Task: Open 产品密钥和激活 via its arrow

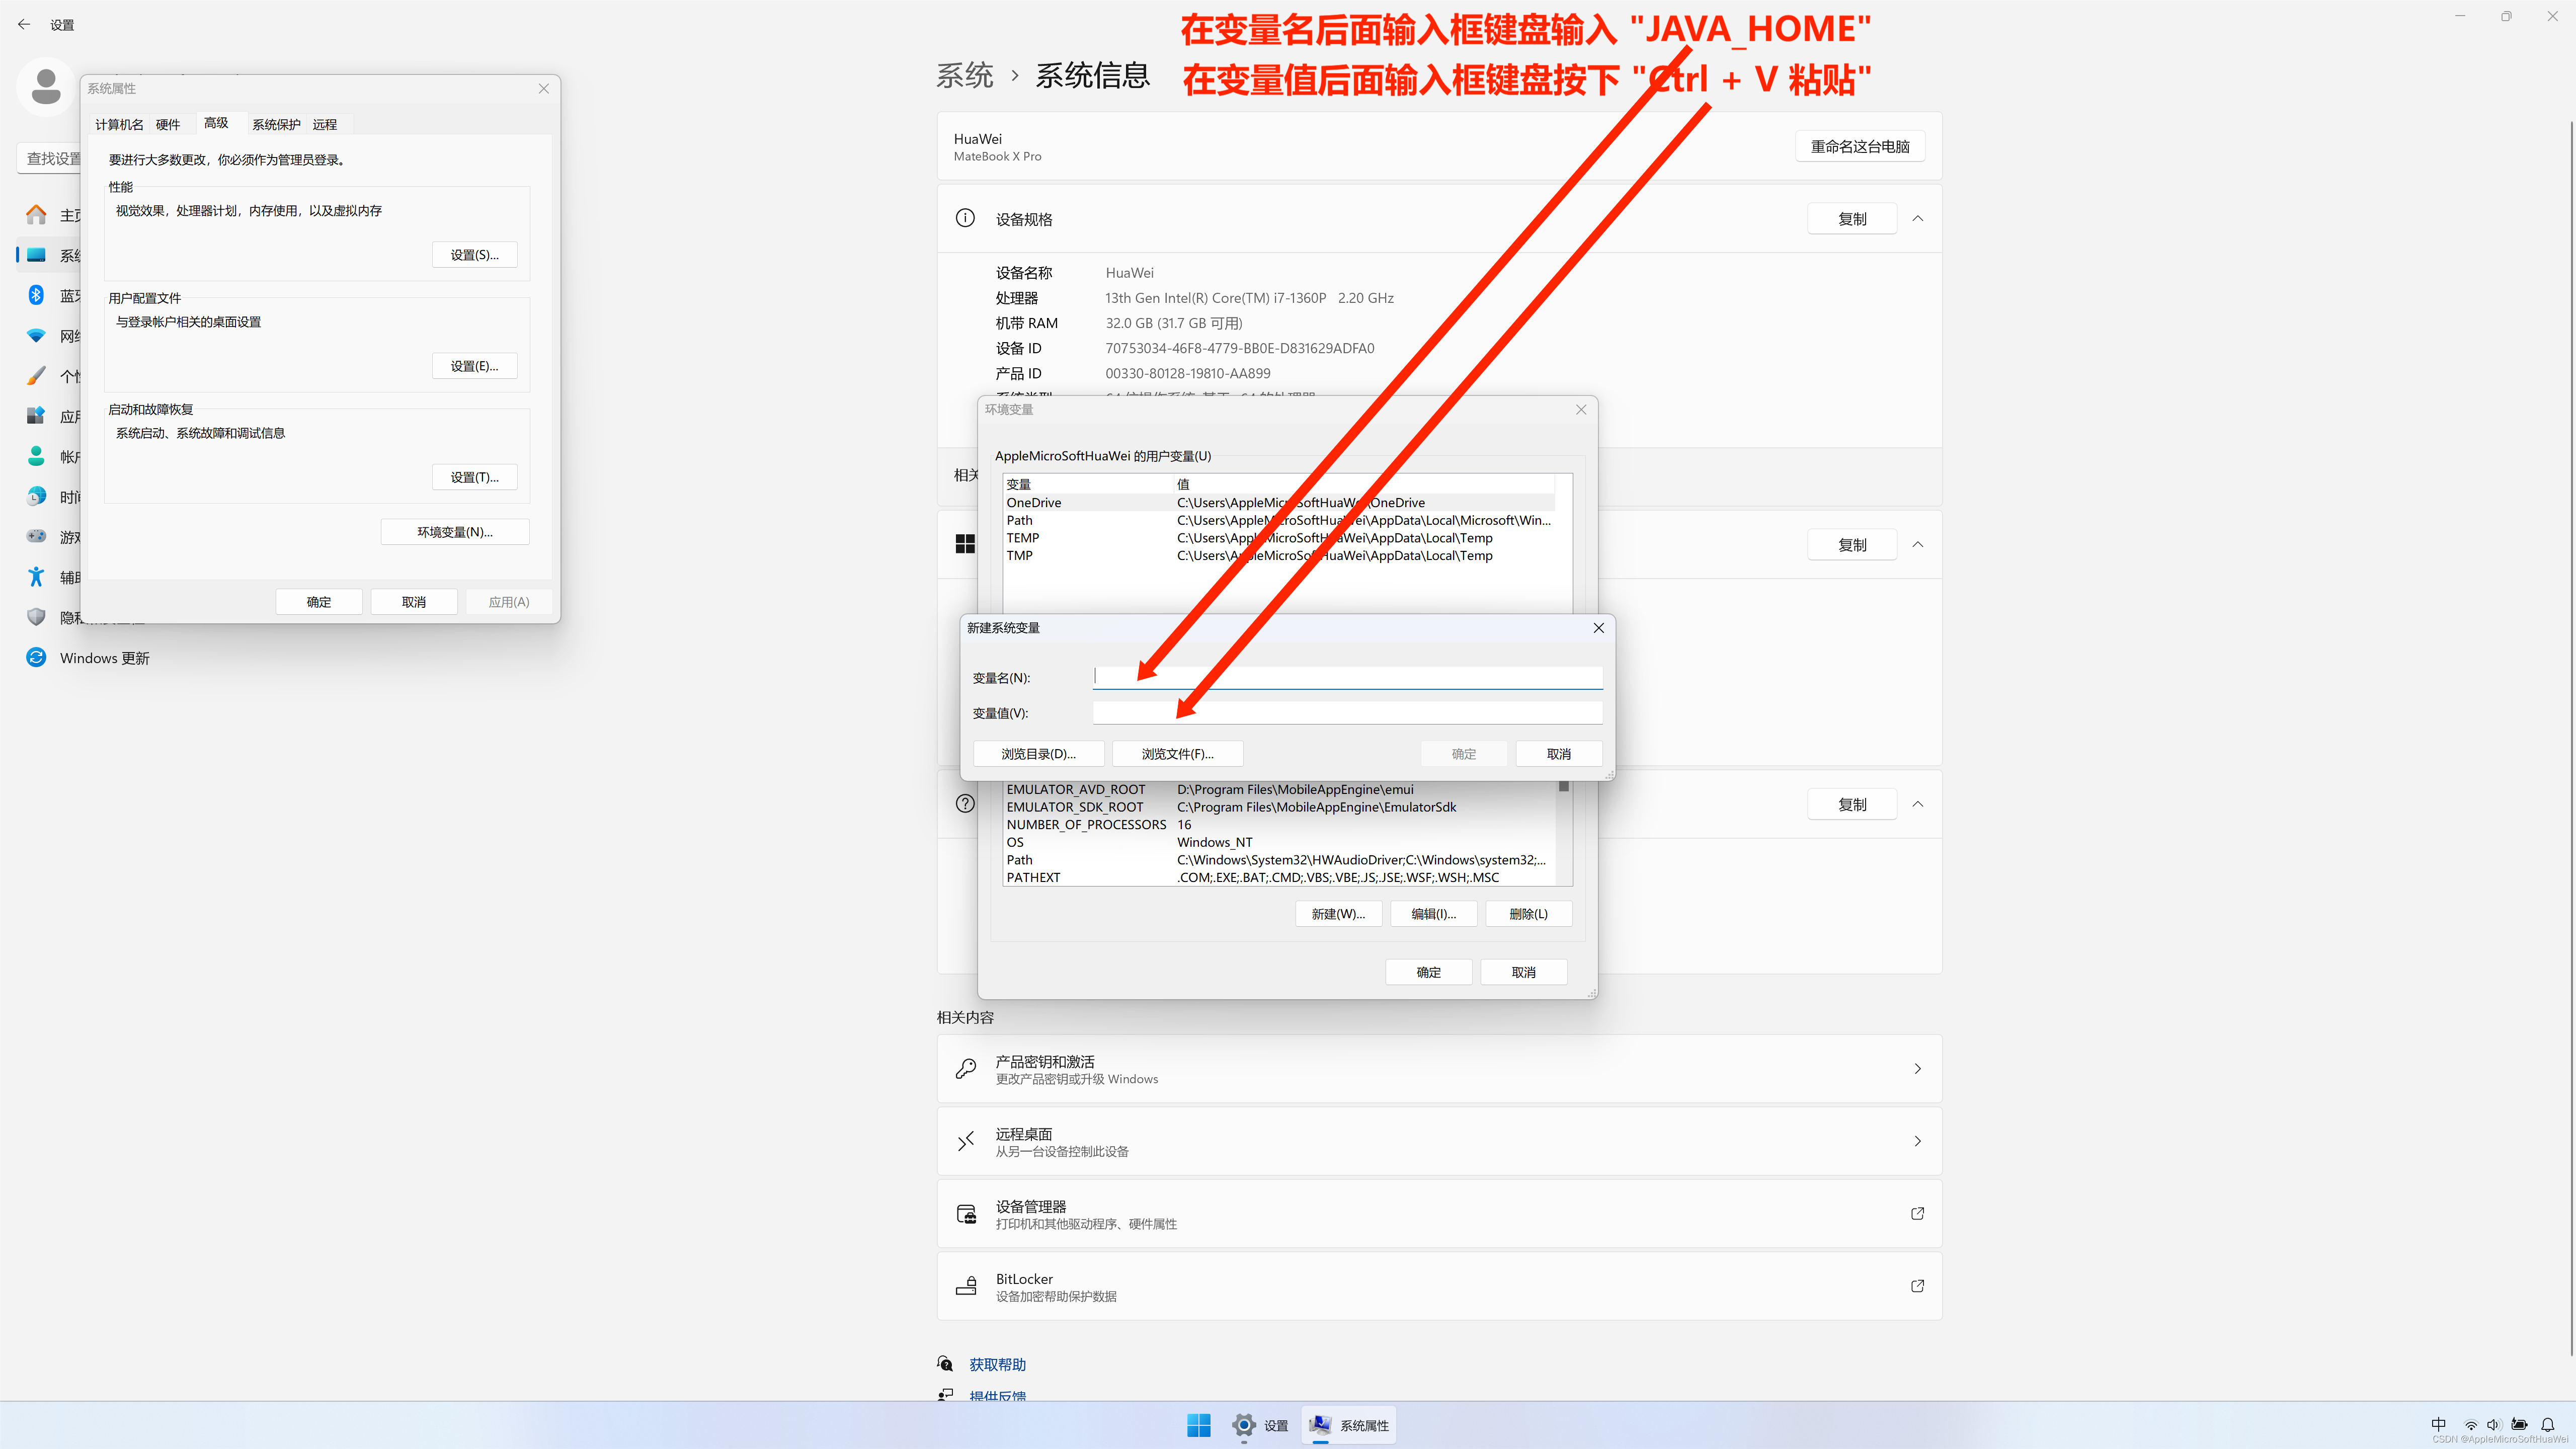Action: point(1917,1068)
